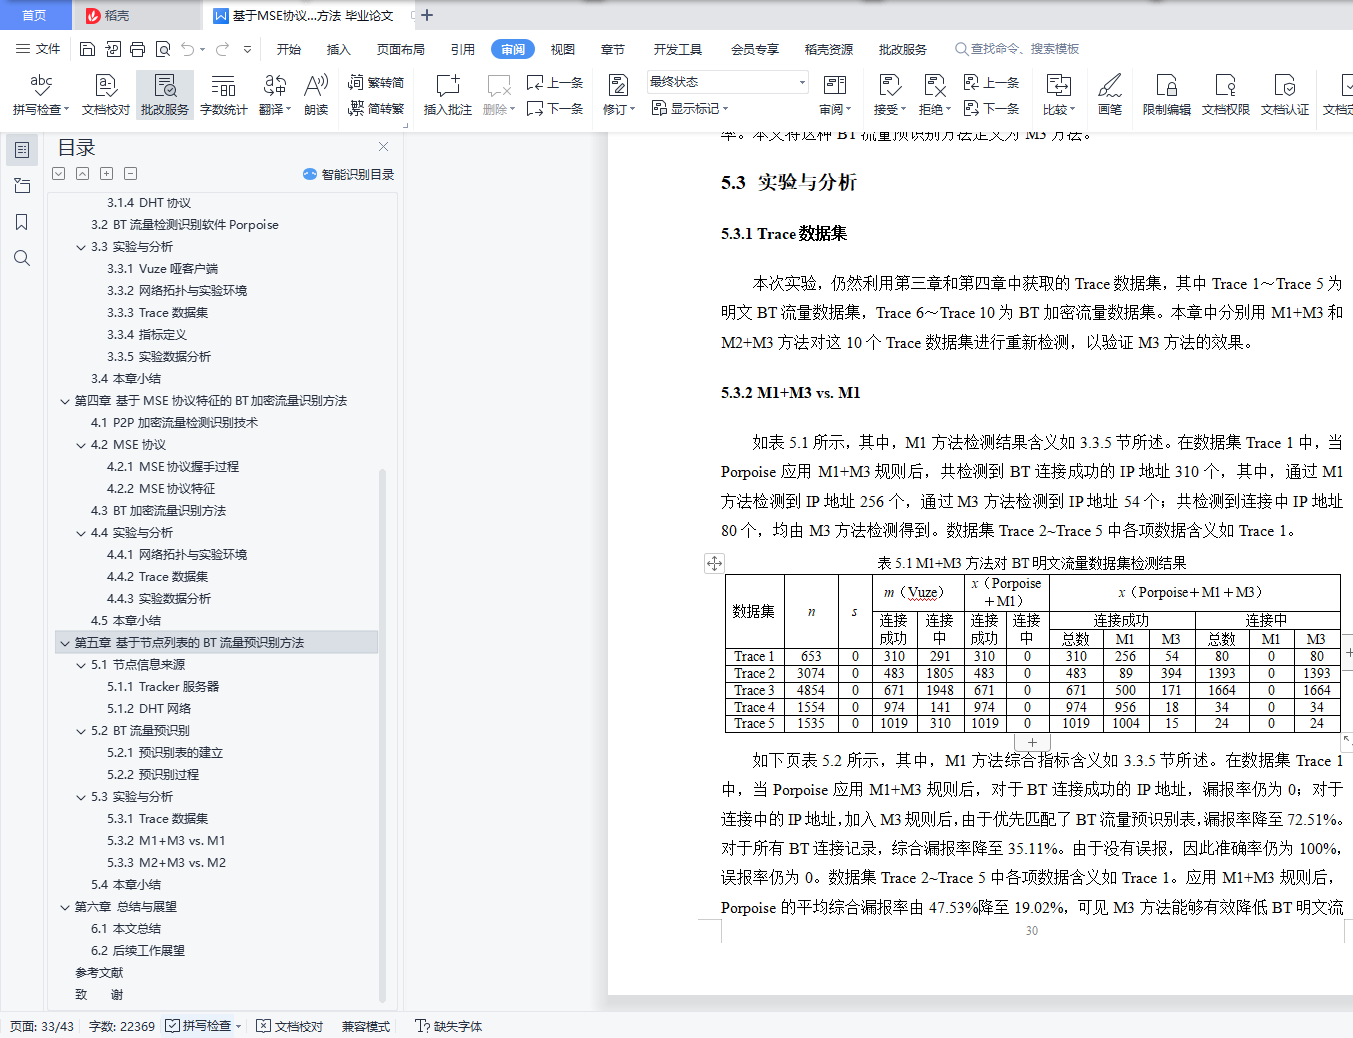Start the 朗读 read-aloud tool
Screen dimensions: 1353x1038
coord(316,95)
